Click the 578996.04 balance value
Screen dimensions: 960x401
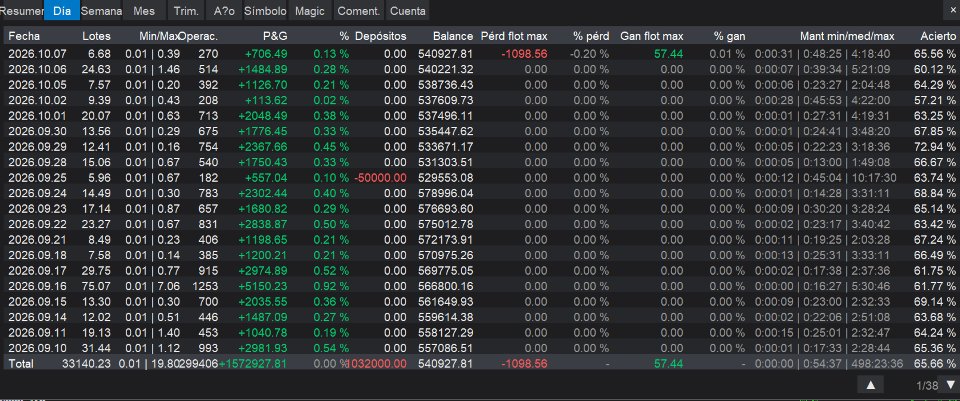tap(446, 193)
